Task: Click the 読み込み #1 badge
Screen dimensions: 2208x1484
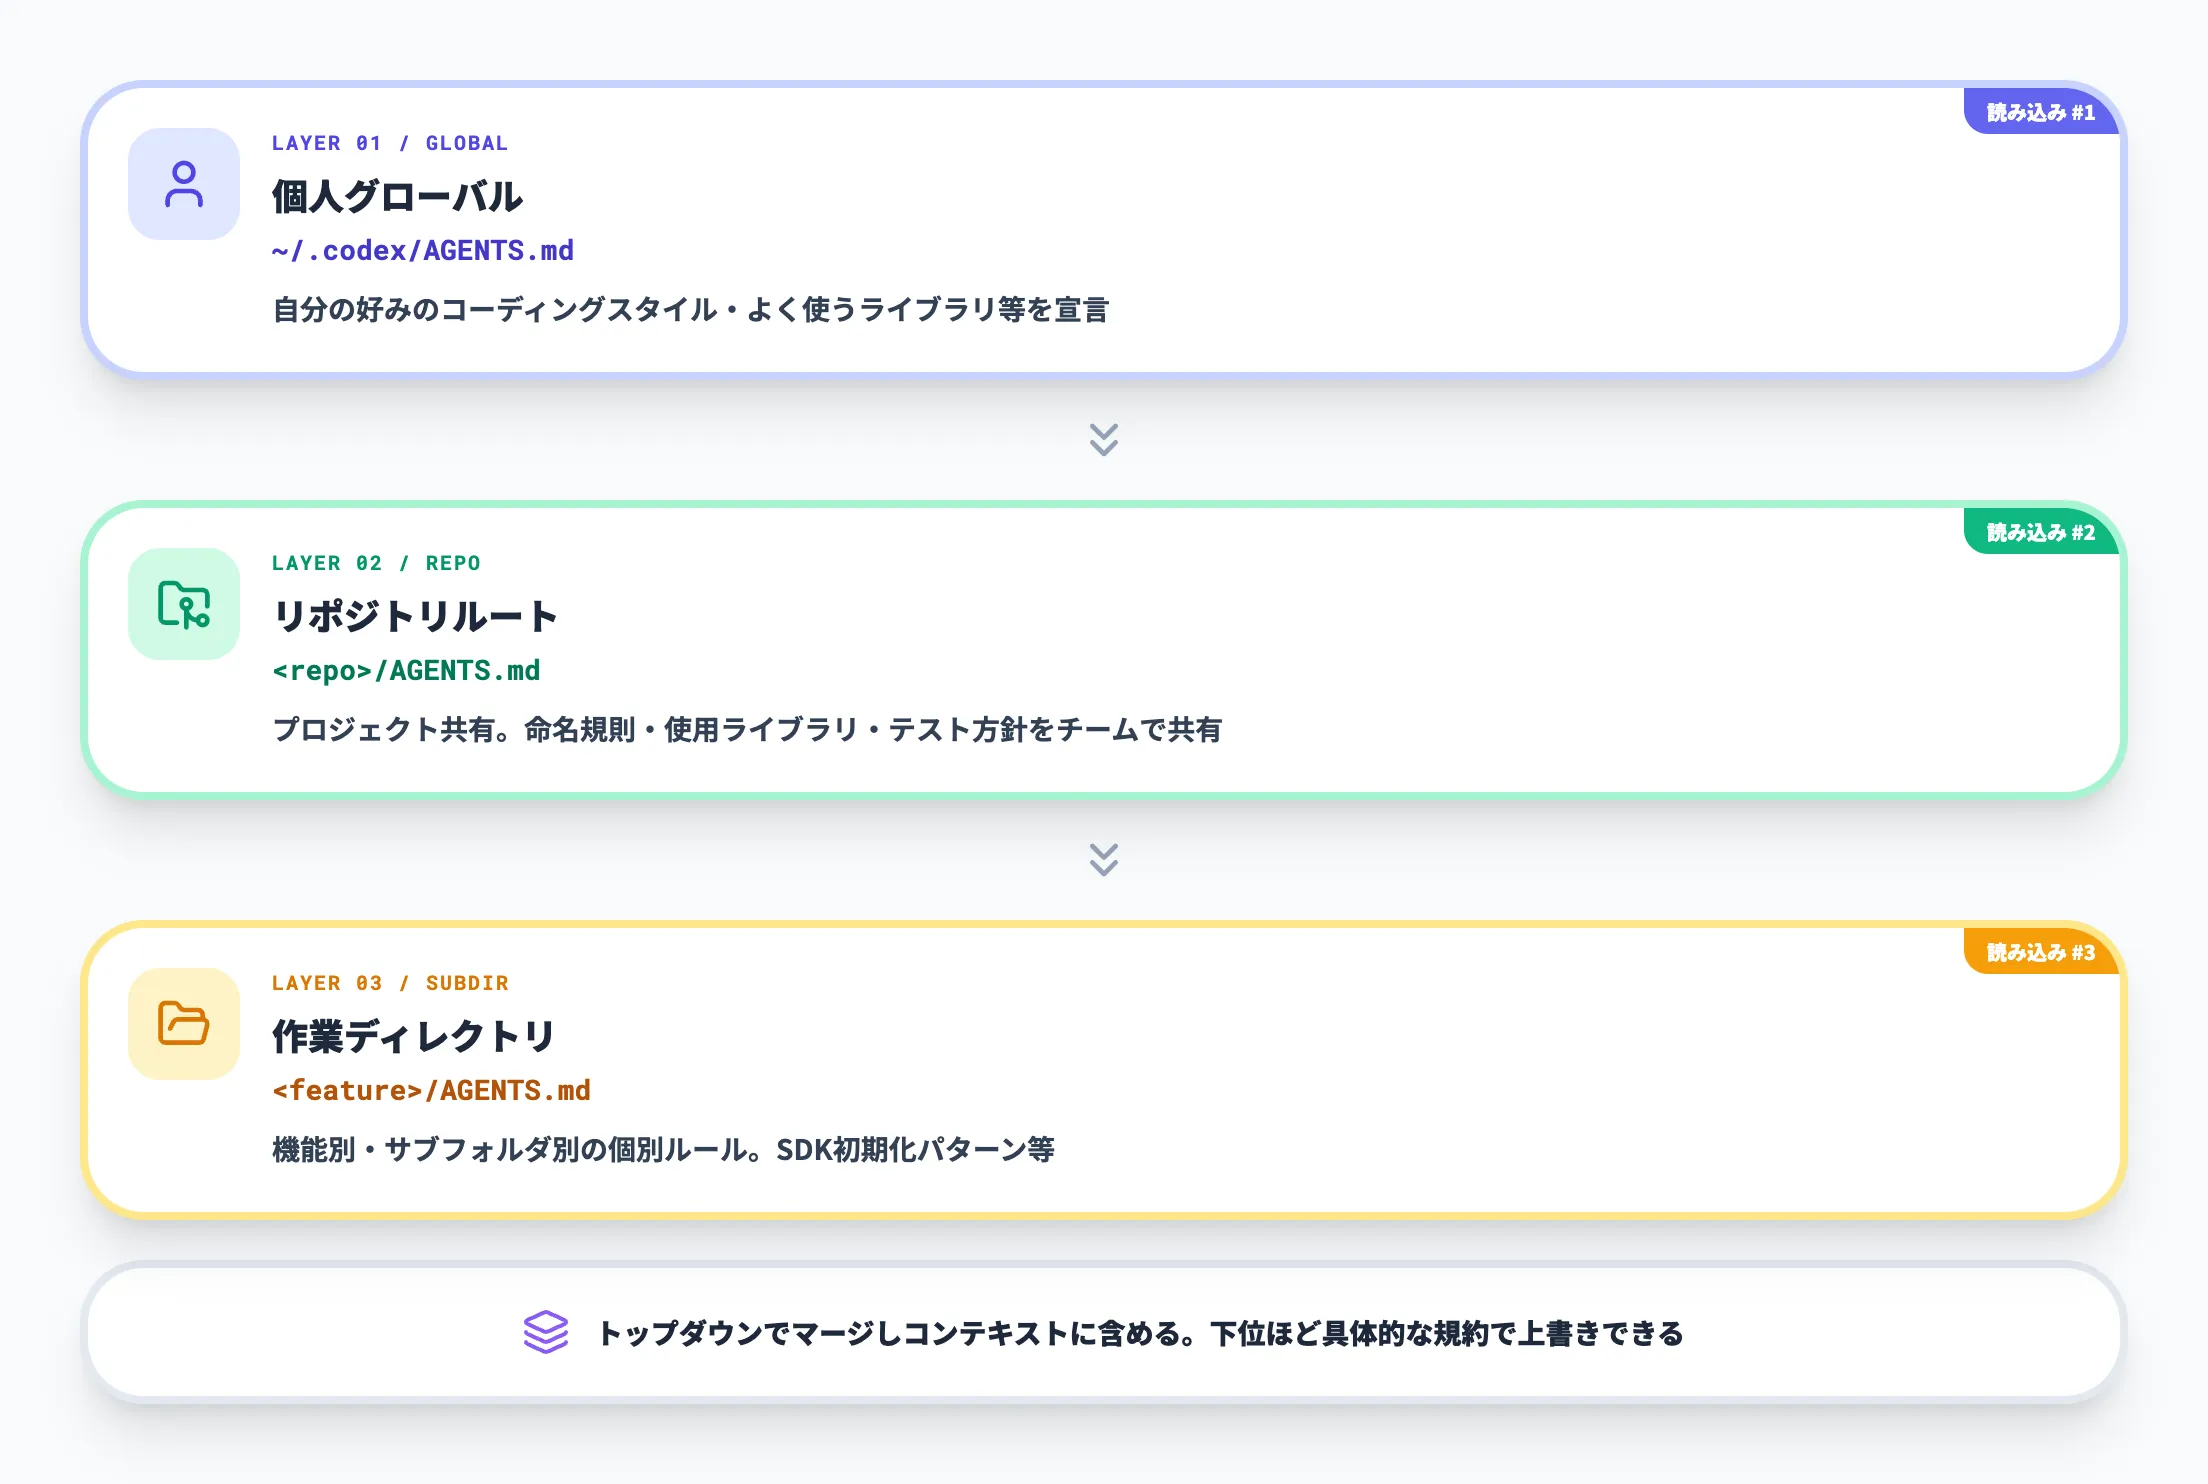Action: click(2041, 112)
